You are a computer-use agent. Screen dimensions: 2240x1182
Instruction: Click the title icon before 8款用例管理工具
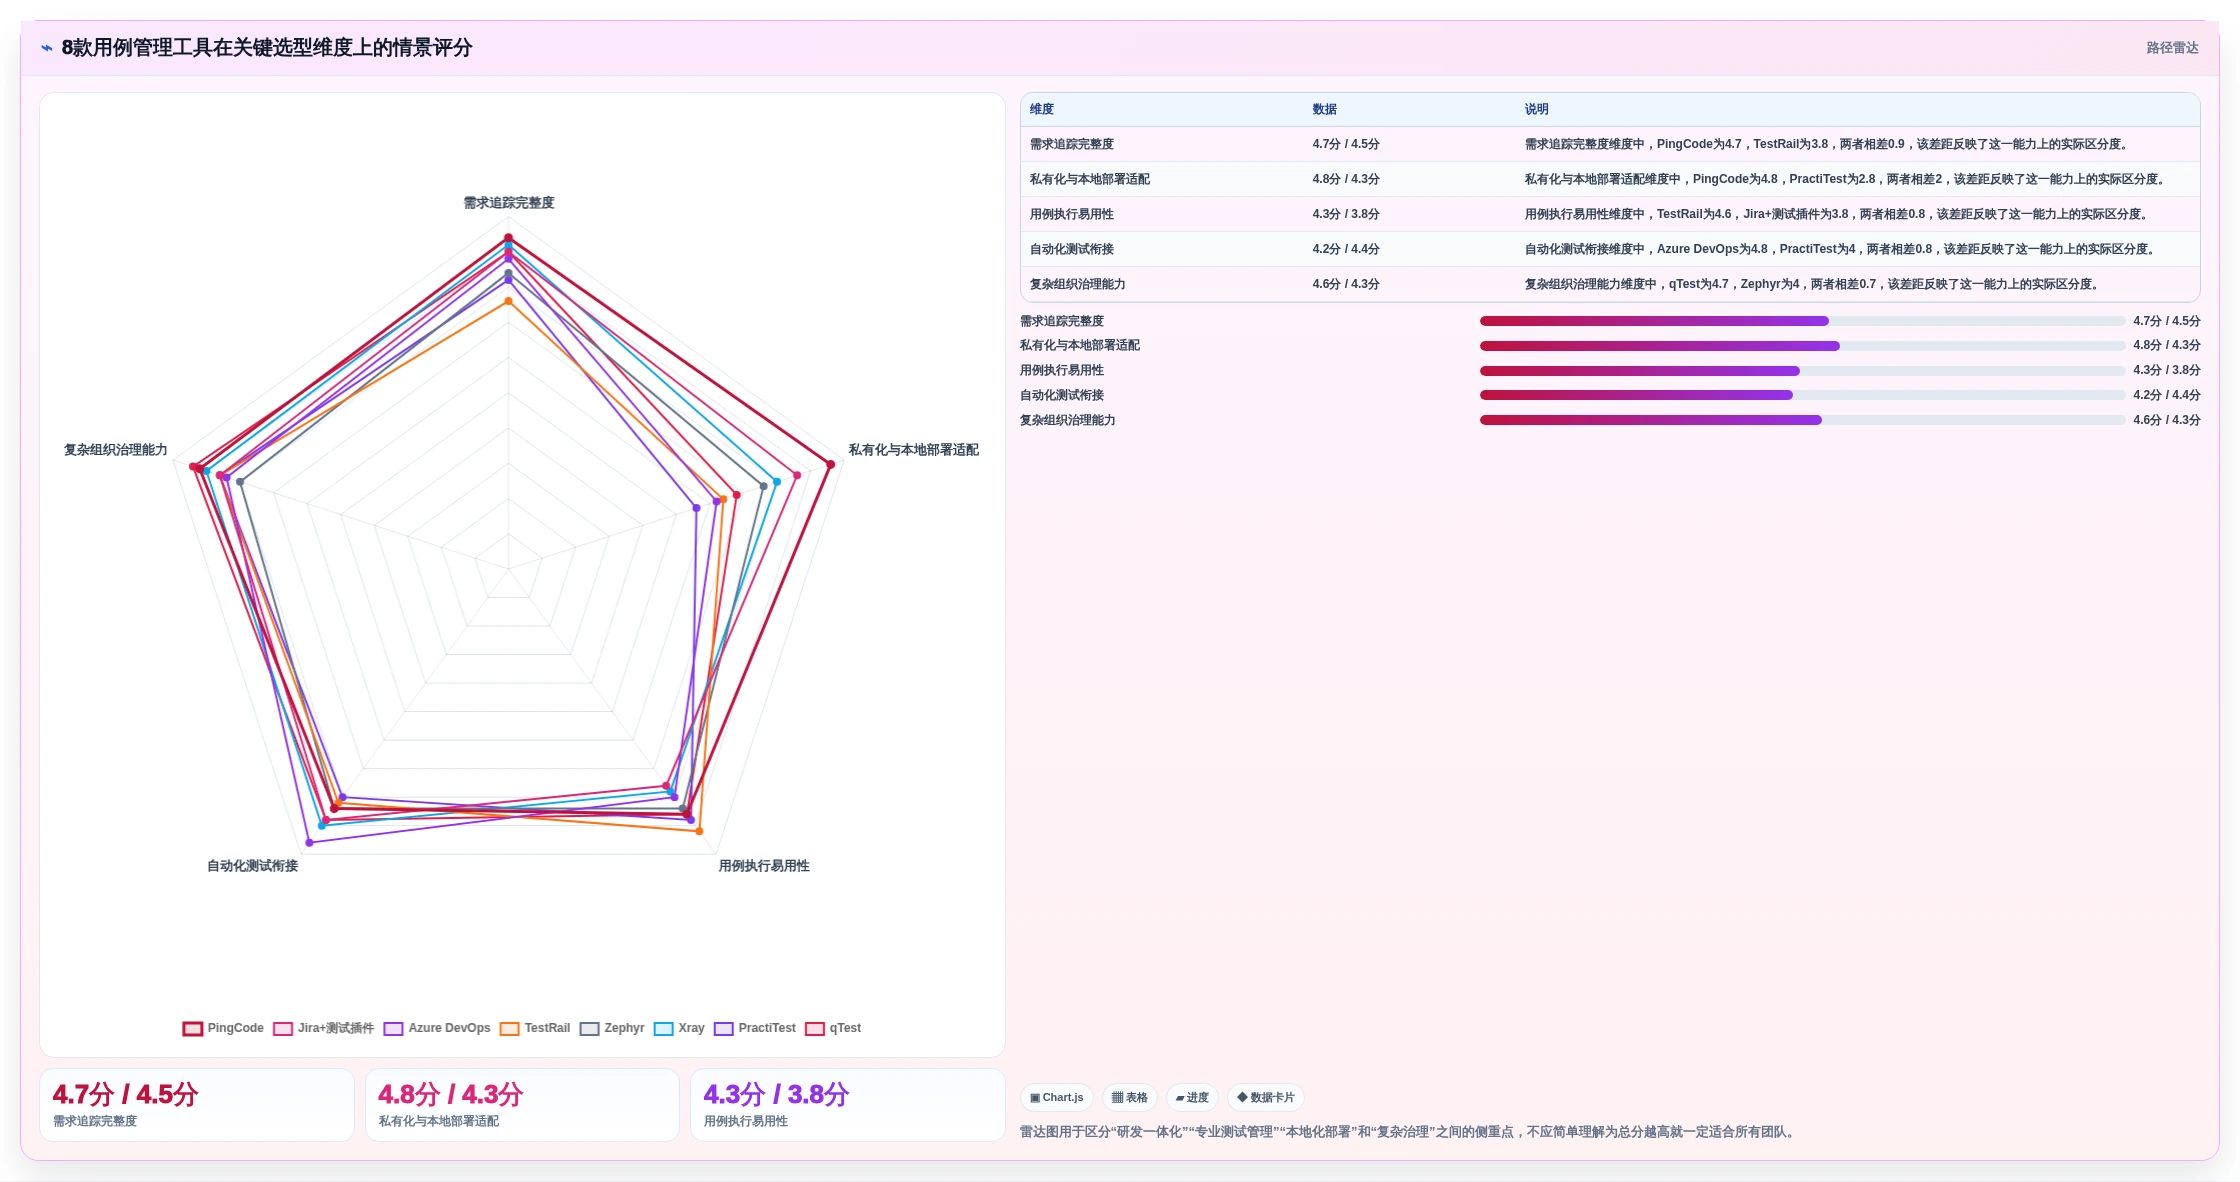tap(47, 48)
